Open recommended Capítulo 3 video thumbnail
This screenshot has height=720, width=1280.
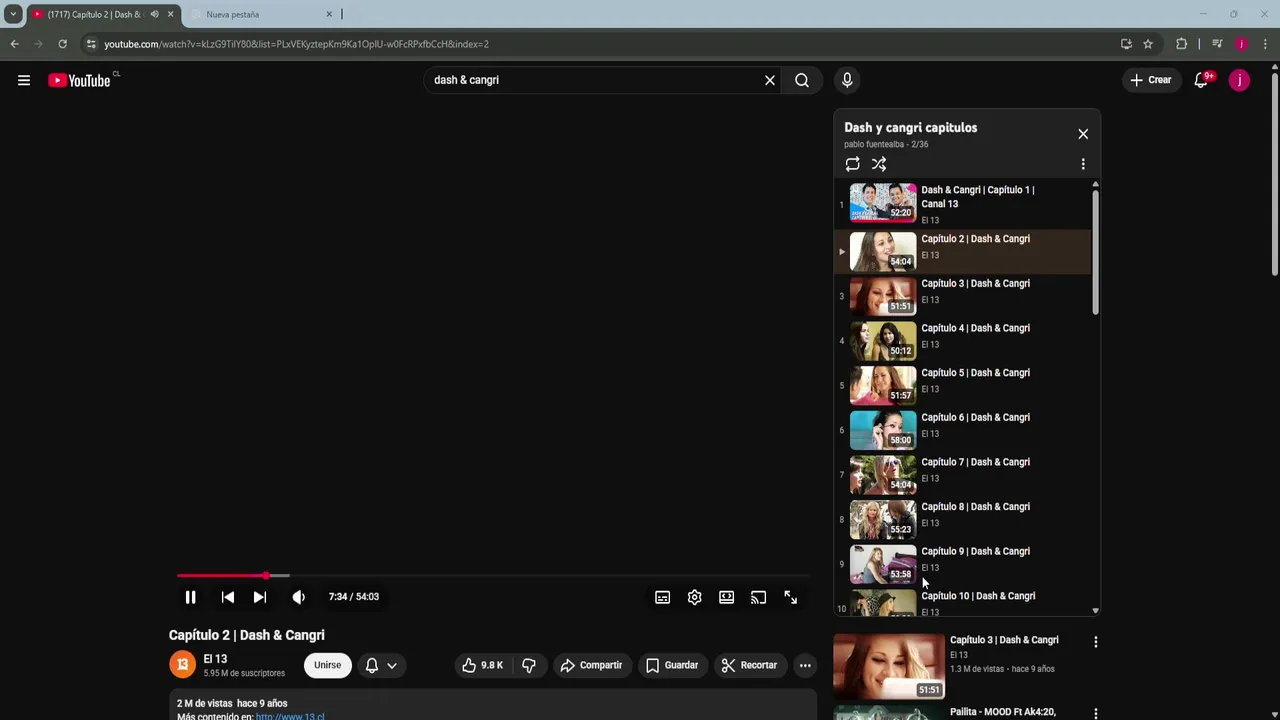click(x=889, y=666)
